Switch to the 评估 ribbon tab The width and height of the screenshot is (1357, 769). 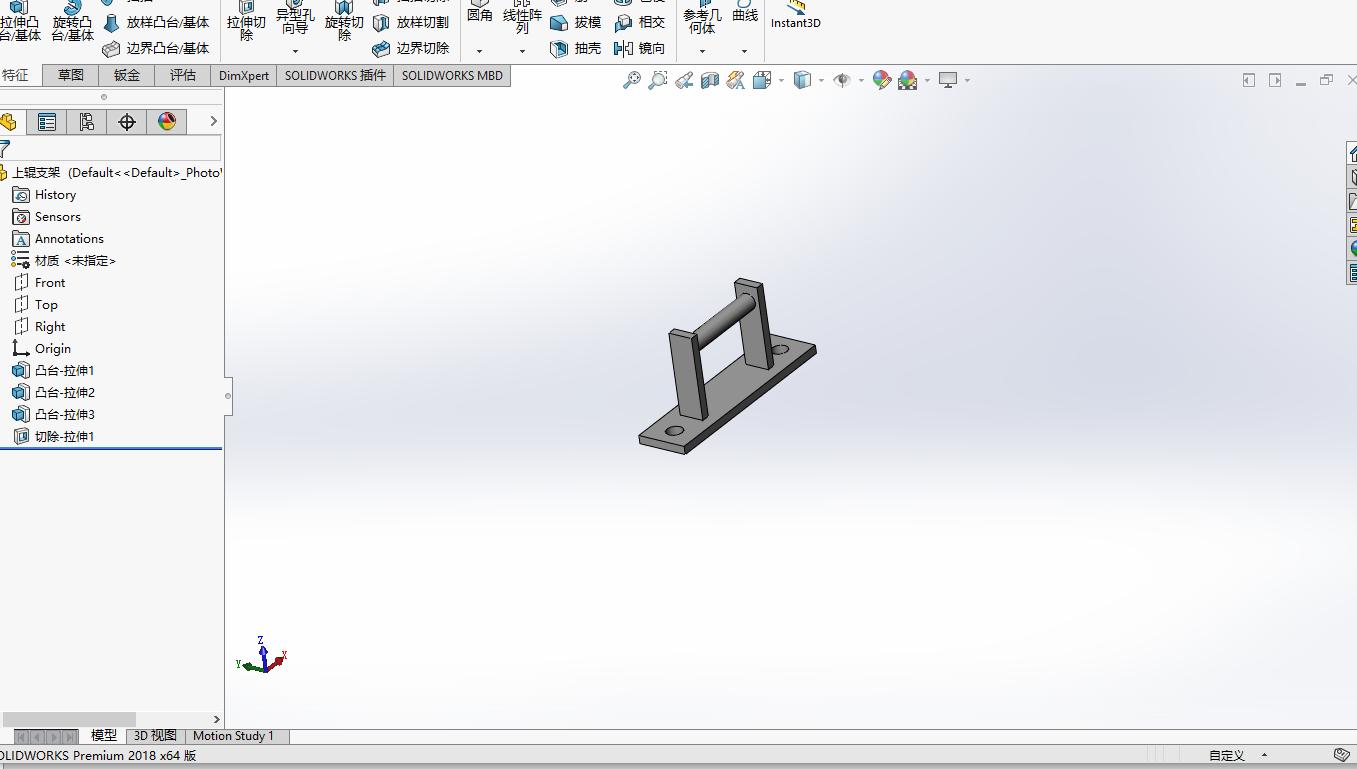coord(183,75)
